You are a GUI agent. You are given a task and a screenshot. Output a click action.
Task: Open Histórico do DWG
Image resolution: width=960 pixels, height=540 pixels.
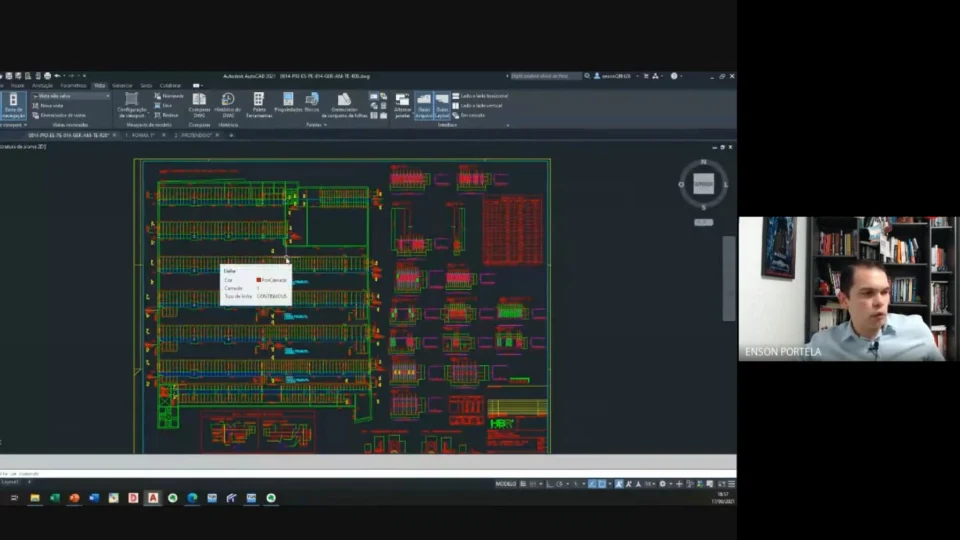(228, 105)
